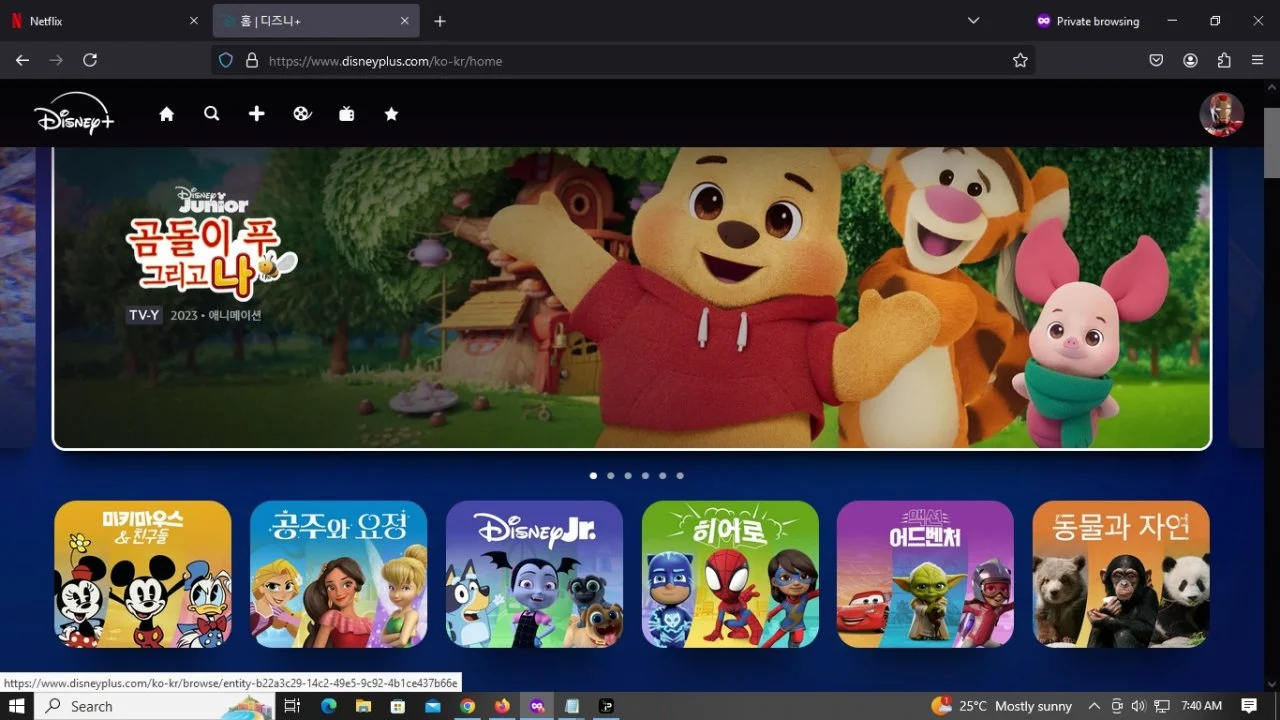Open the Firefox account icon

[1190, 60]
